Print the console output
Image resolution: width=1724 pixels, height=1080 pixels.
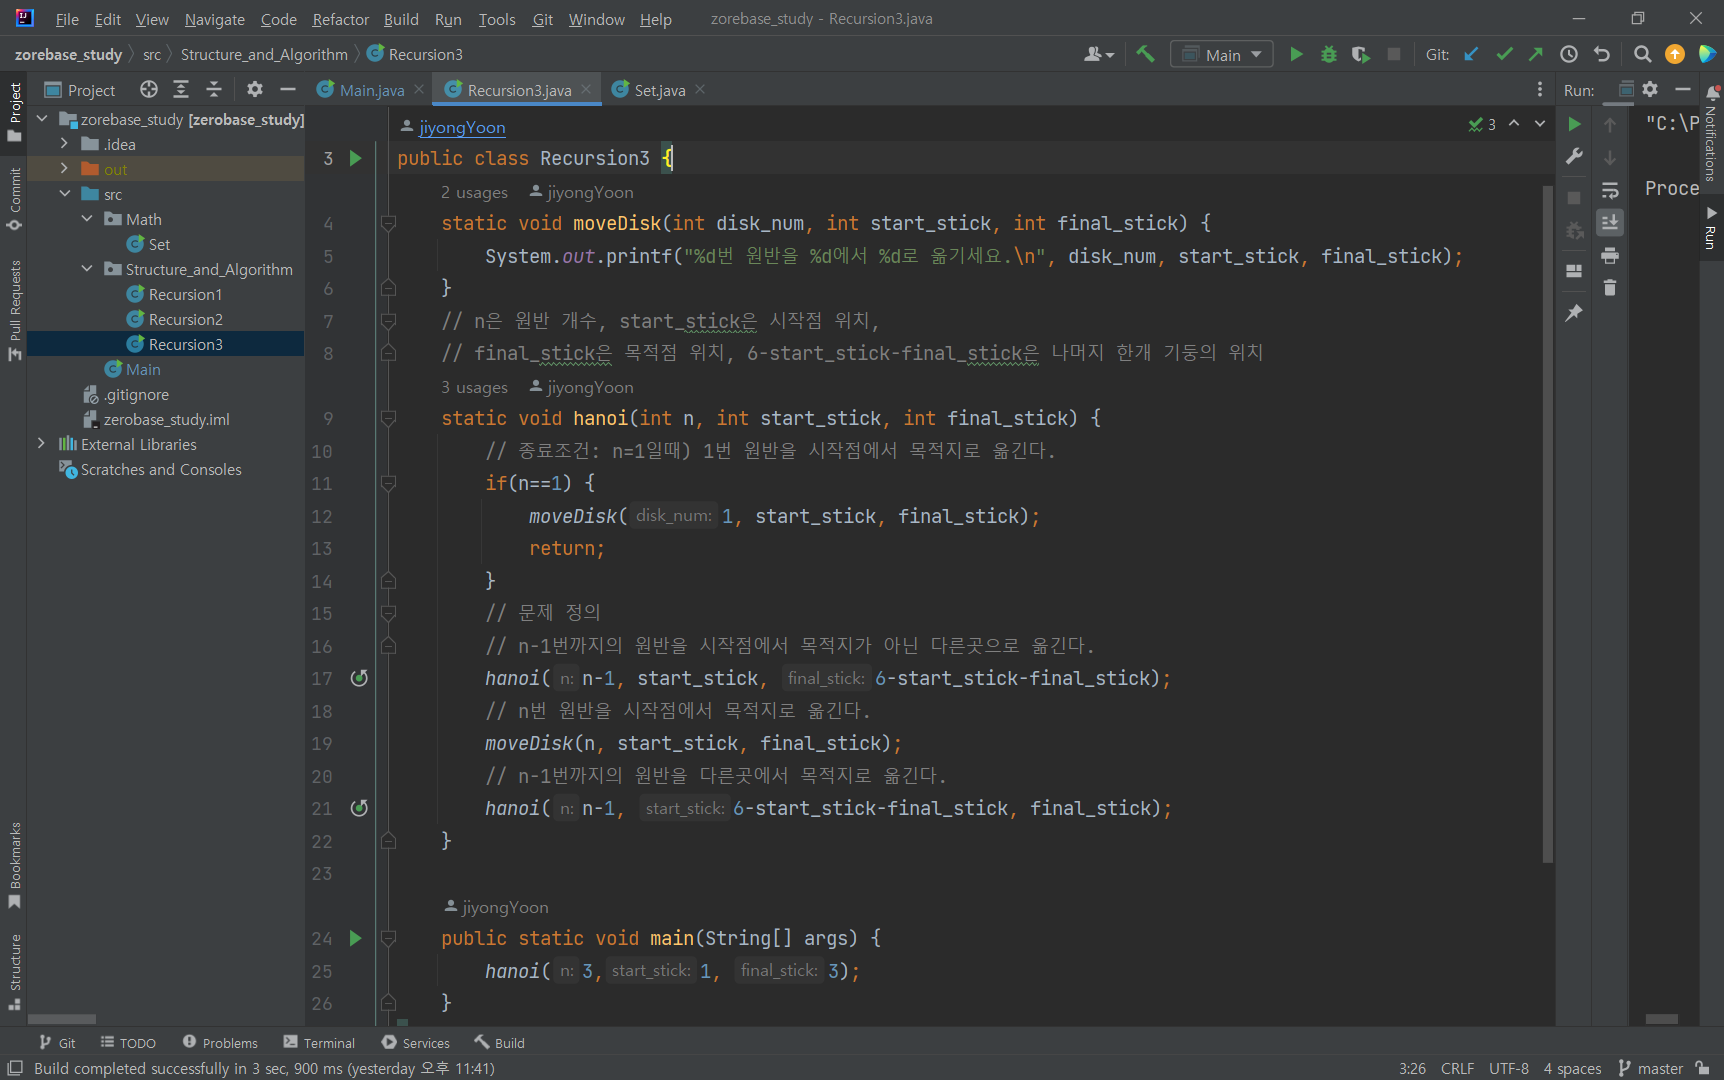[x=1610, y=256]
